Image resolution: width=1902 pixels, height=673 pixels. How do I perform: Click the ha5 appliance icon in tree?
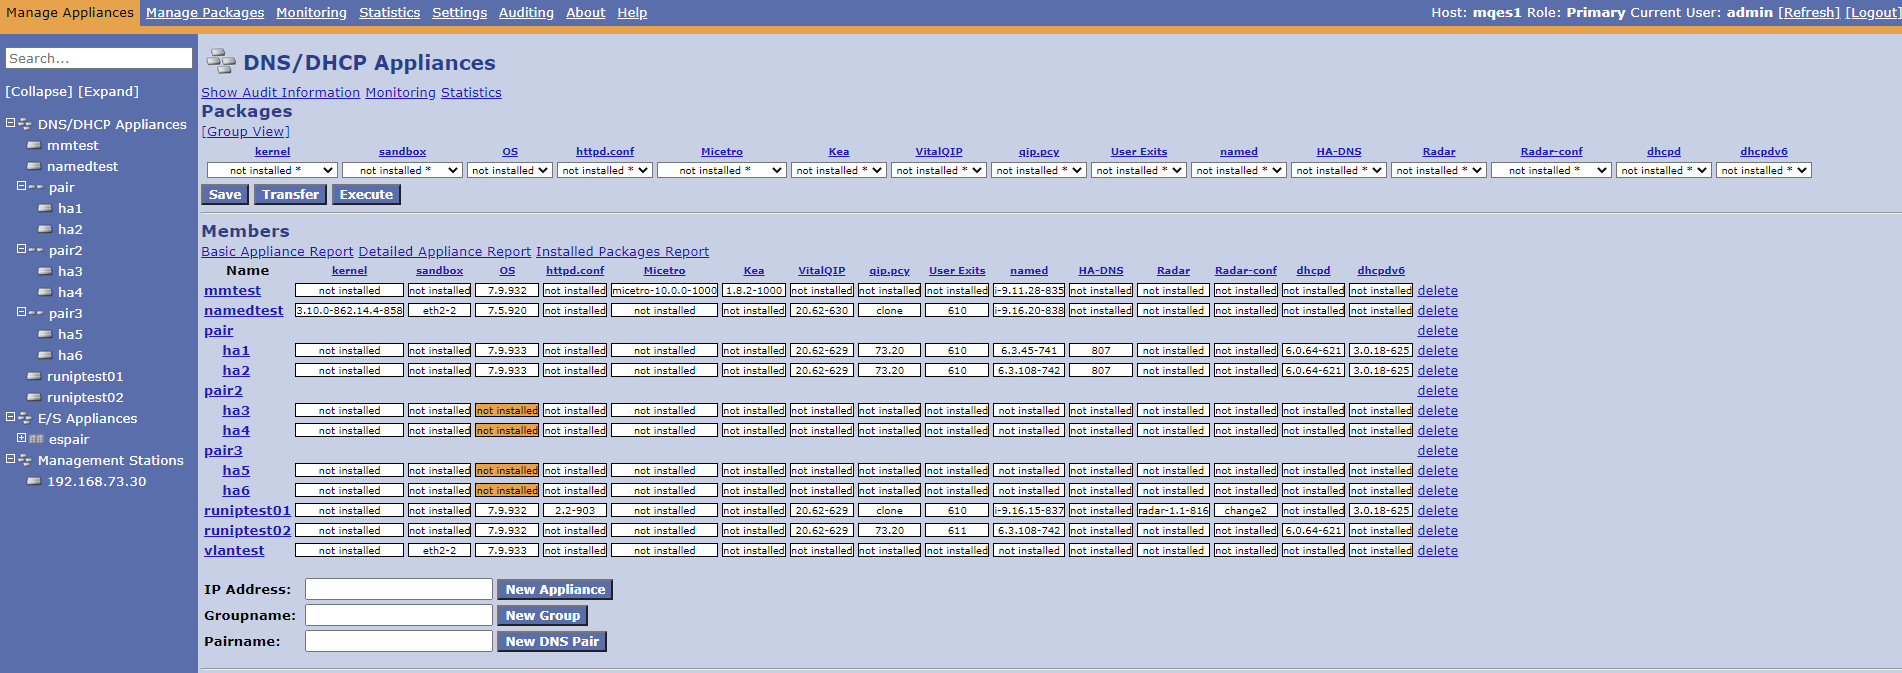[45, 334]
